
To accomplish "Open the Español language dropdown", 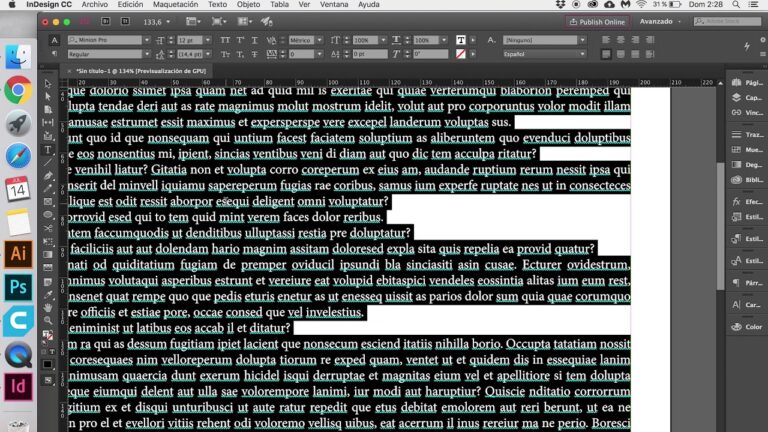I will tap(543, 54).
